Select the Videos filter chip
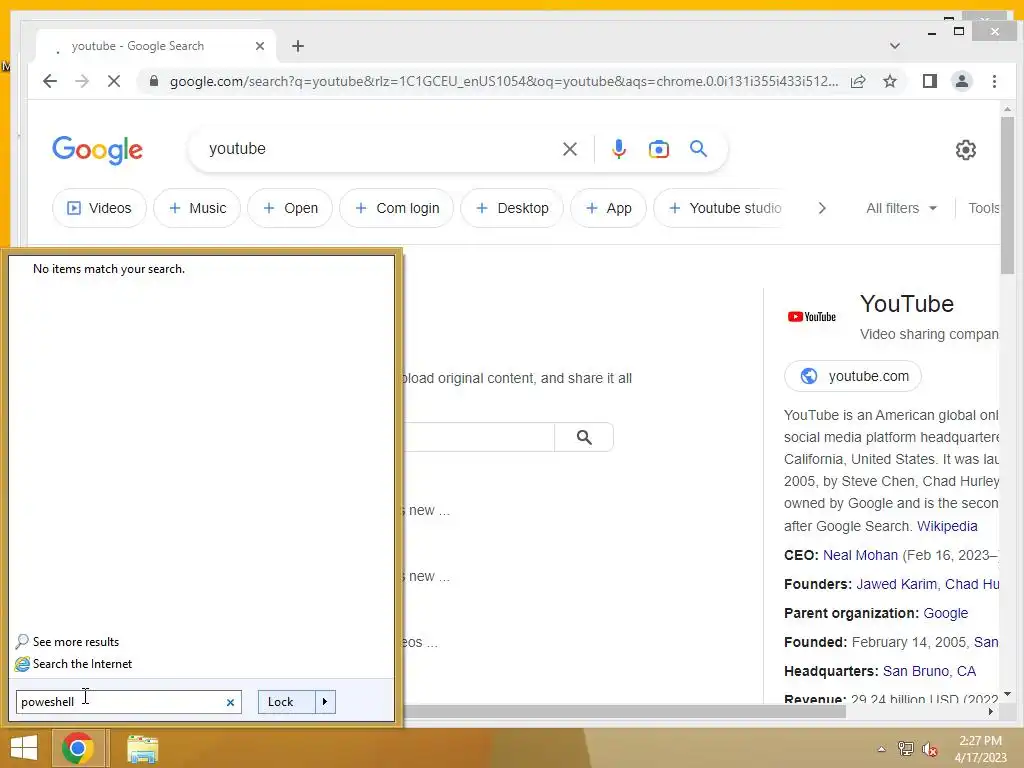Viewport: 1024px width, 768px height. [x=99, y=208]
